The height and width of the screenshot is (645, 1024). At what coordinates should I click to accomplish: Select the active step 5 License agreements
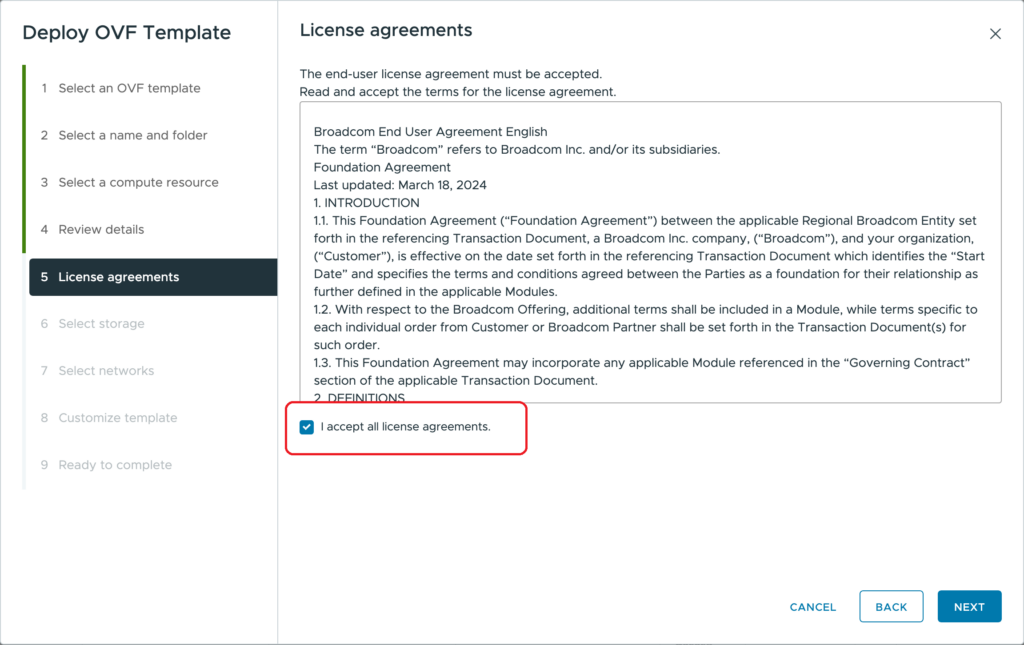(119, 277)
